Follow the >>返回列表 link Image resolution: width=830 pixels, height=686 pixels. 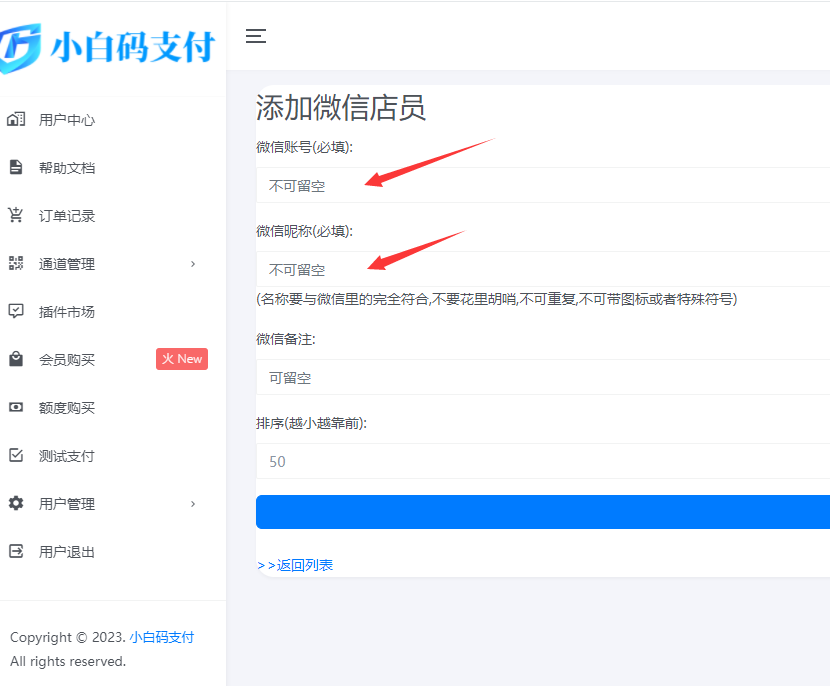[295, 565]
